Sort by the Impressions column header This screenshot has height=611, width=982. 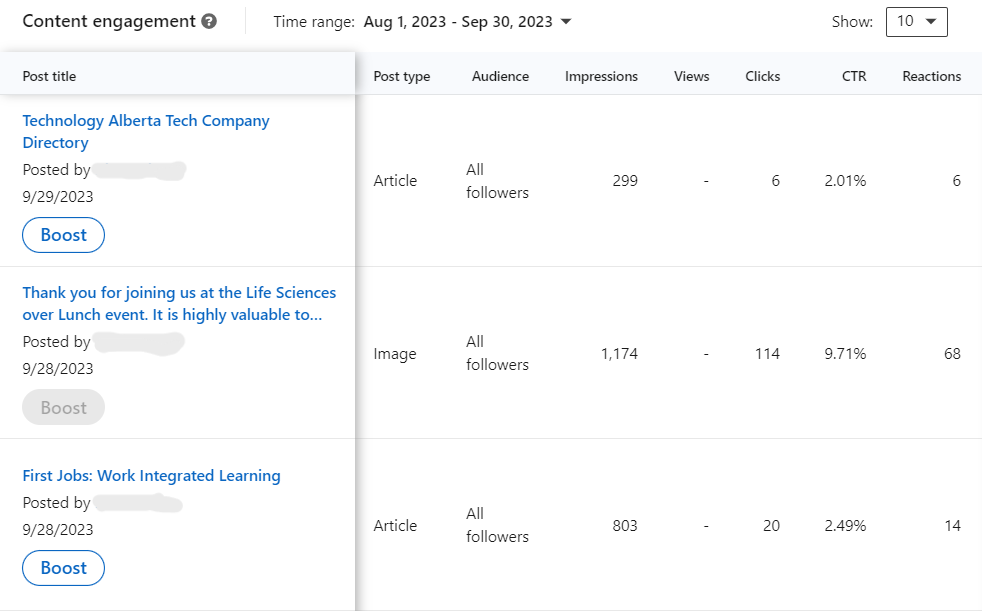(x=601, y=76)
